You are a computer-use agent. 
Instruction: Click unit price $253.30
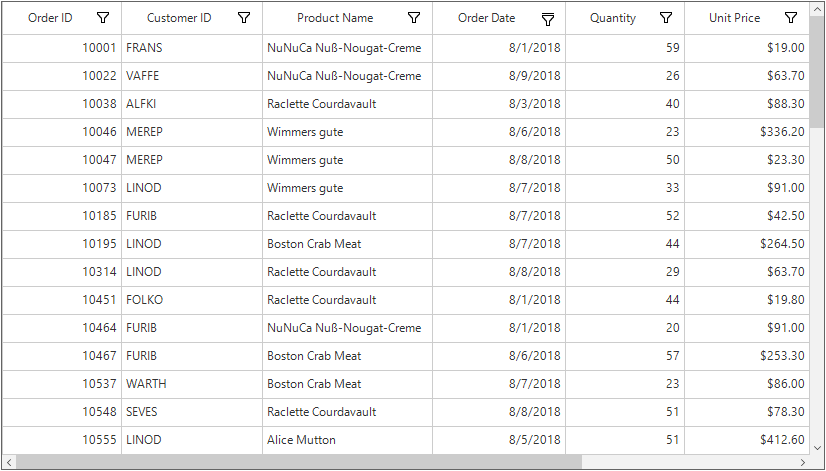(747, 356)
